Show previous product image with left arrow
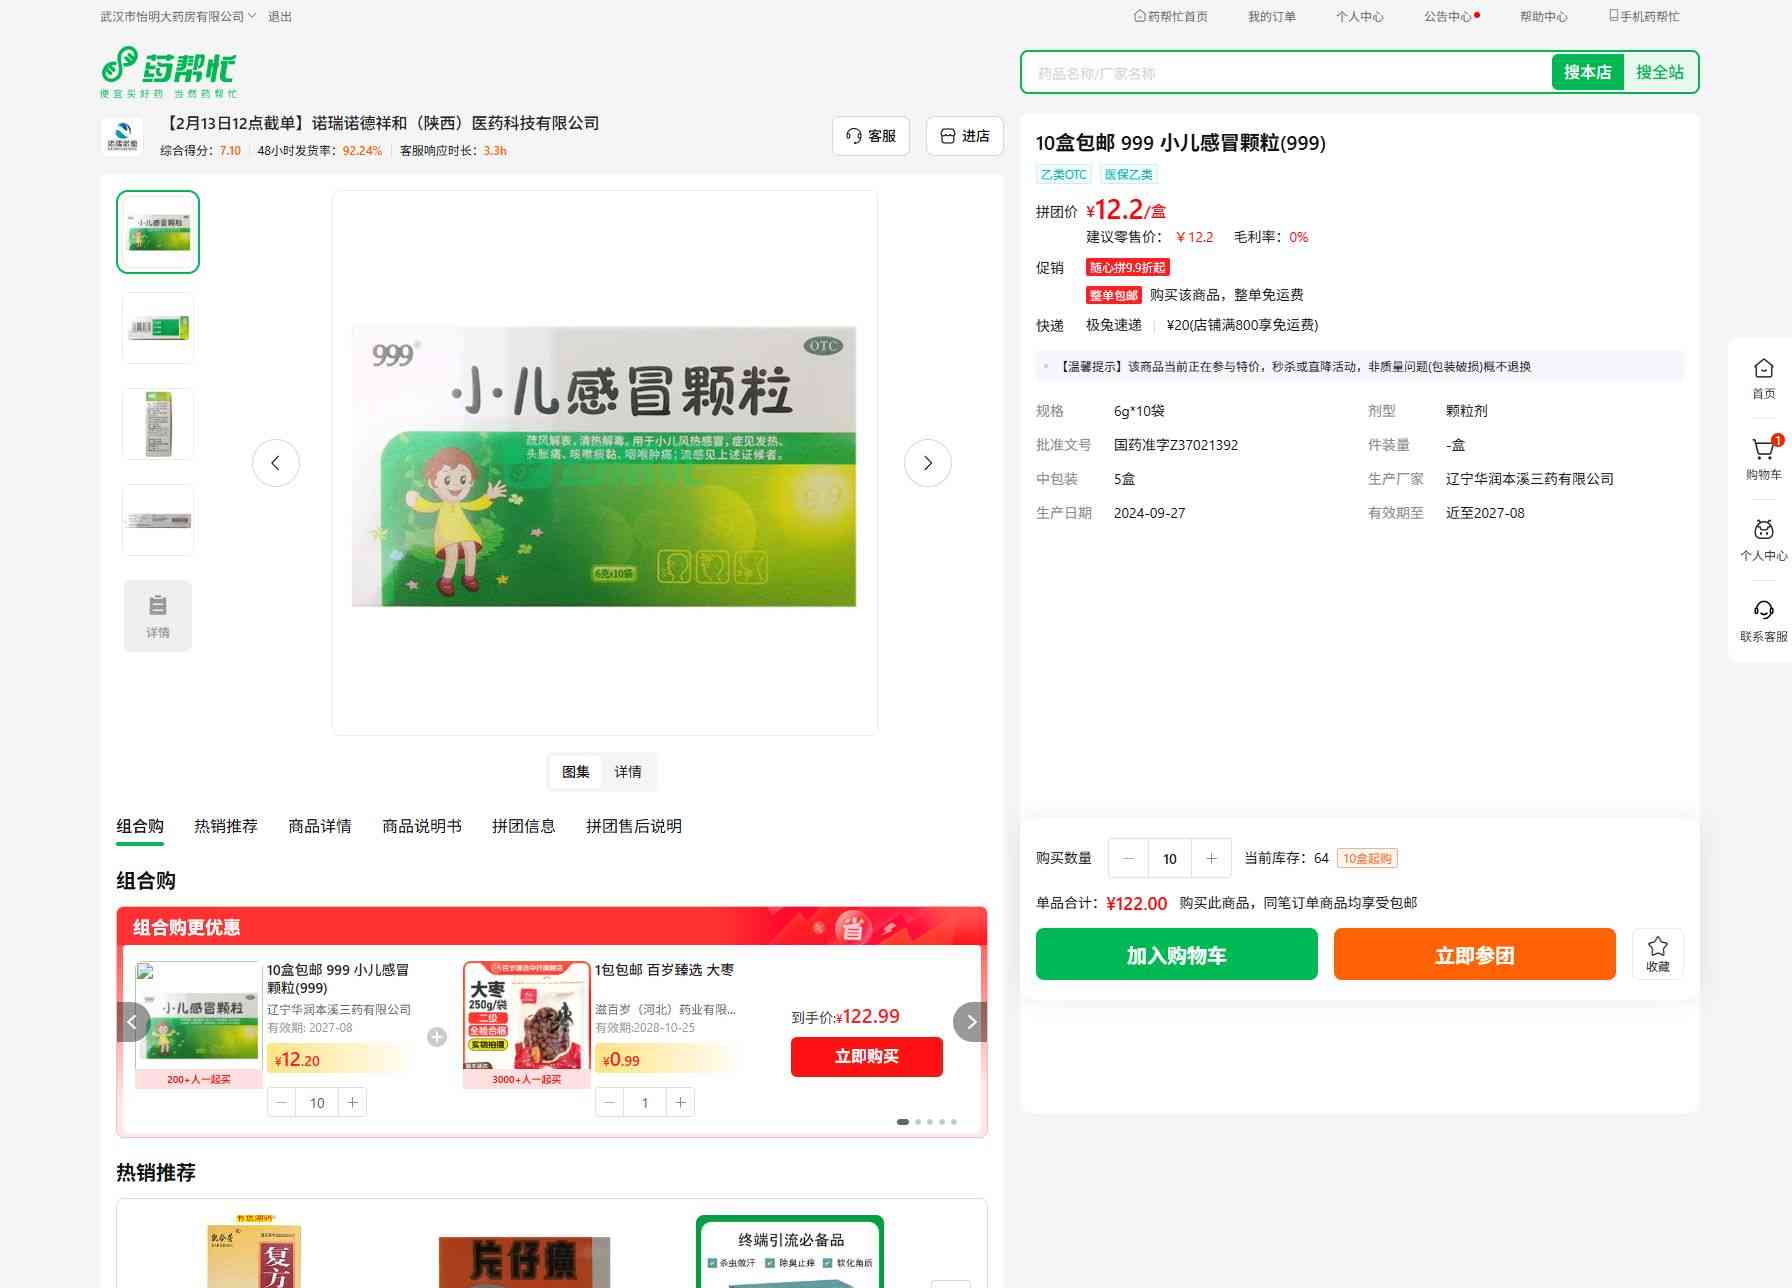The width and height of the screenshot is (1792, 1288). pyautogui.click(x=276, y=463)
